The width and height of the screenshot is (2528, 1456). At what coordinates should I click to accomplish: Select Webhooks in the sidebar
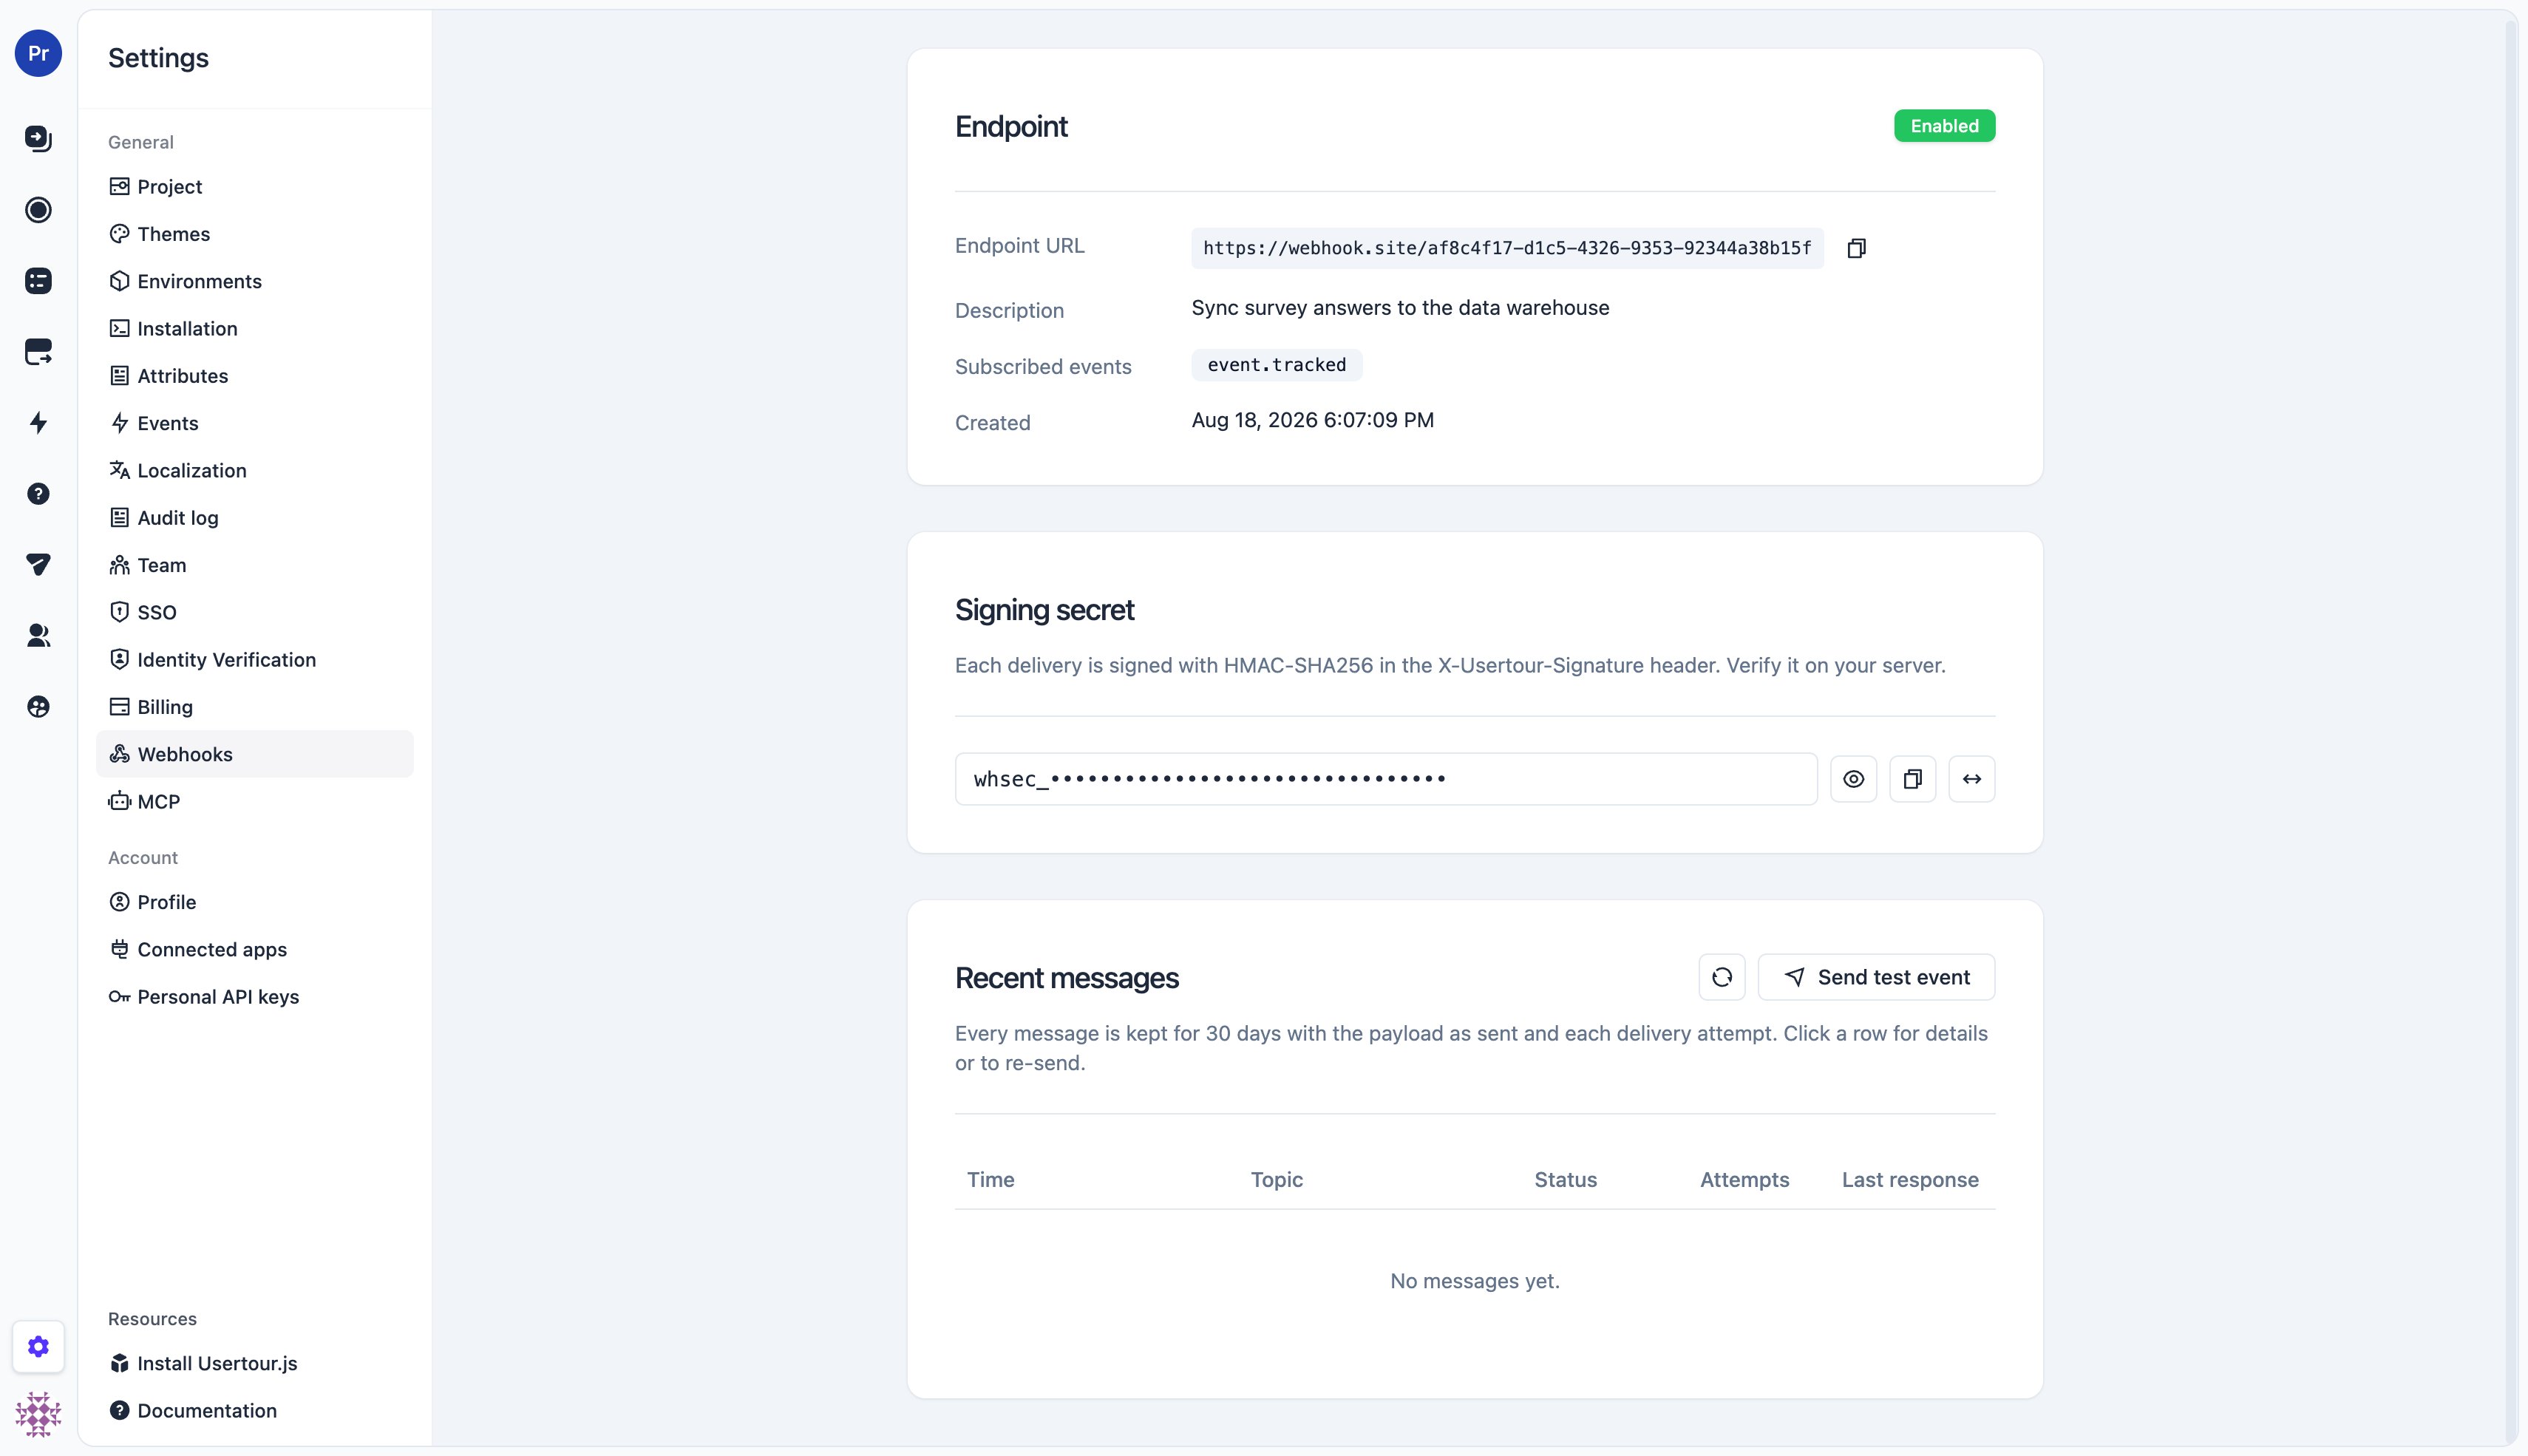pos(254,754)
